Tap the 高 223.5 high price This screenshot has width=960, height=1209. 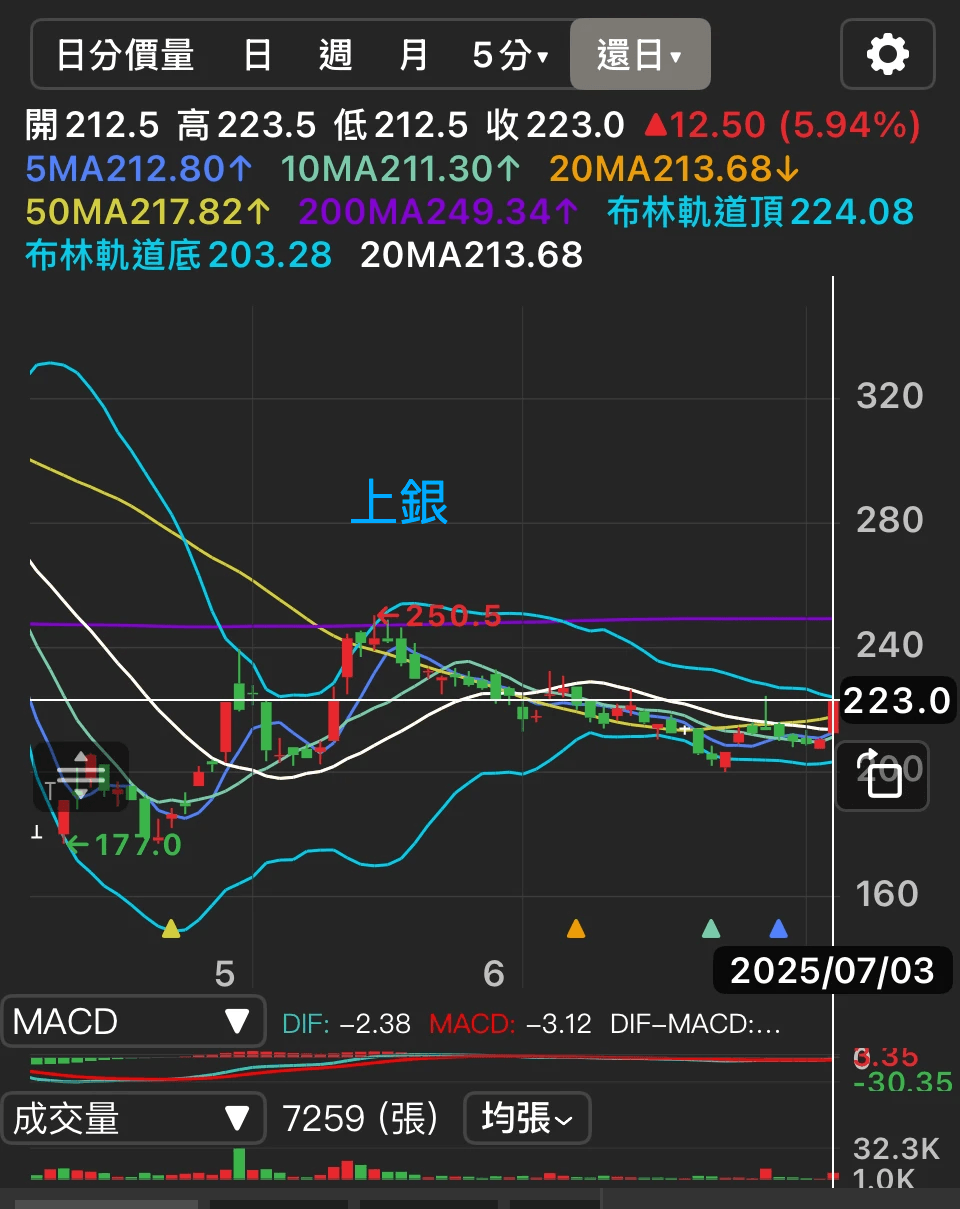pos(247,125)
